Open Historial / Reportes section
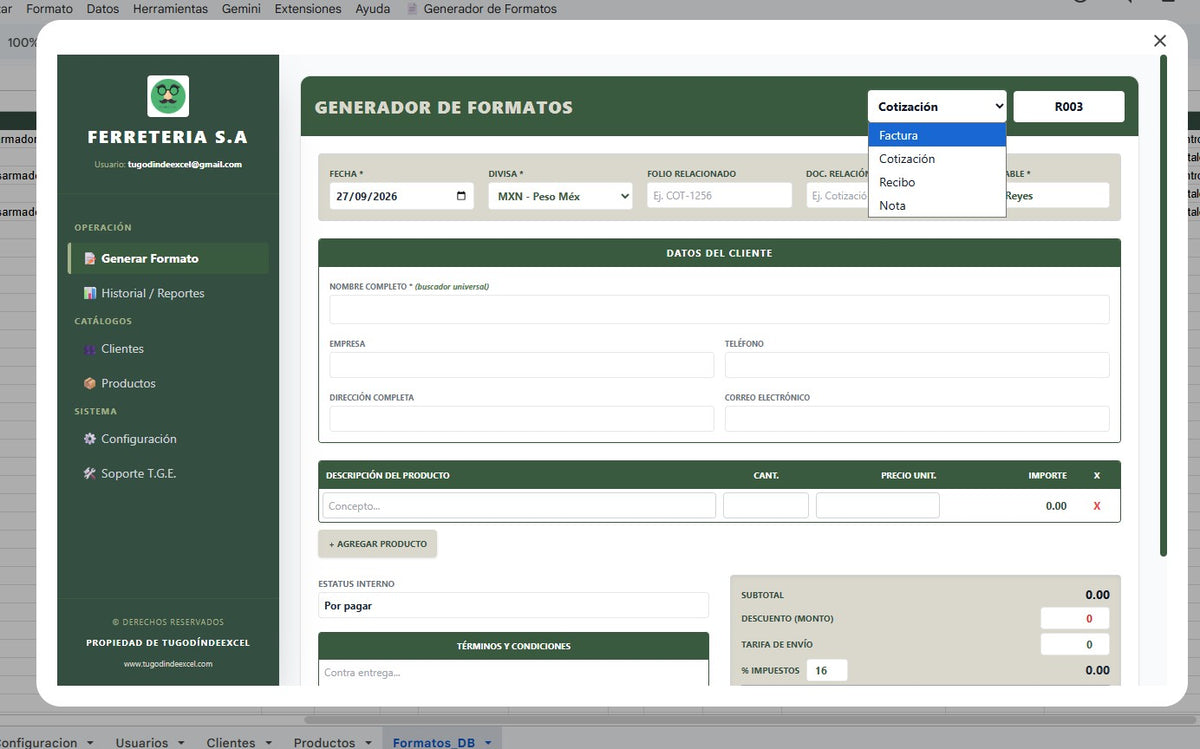 [x=168, y=293]
